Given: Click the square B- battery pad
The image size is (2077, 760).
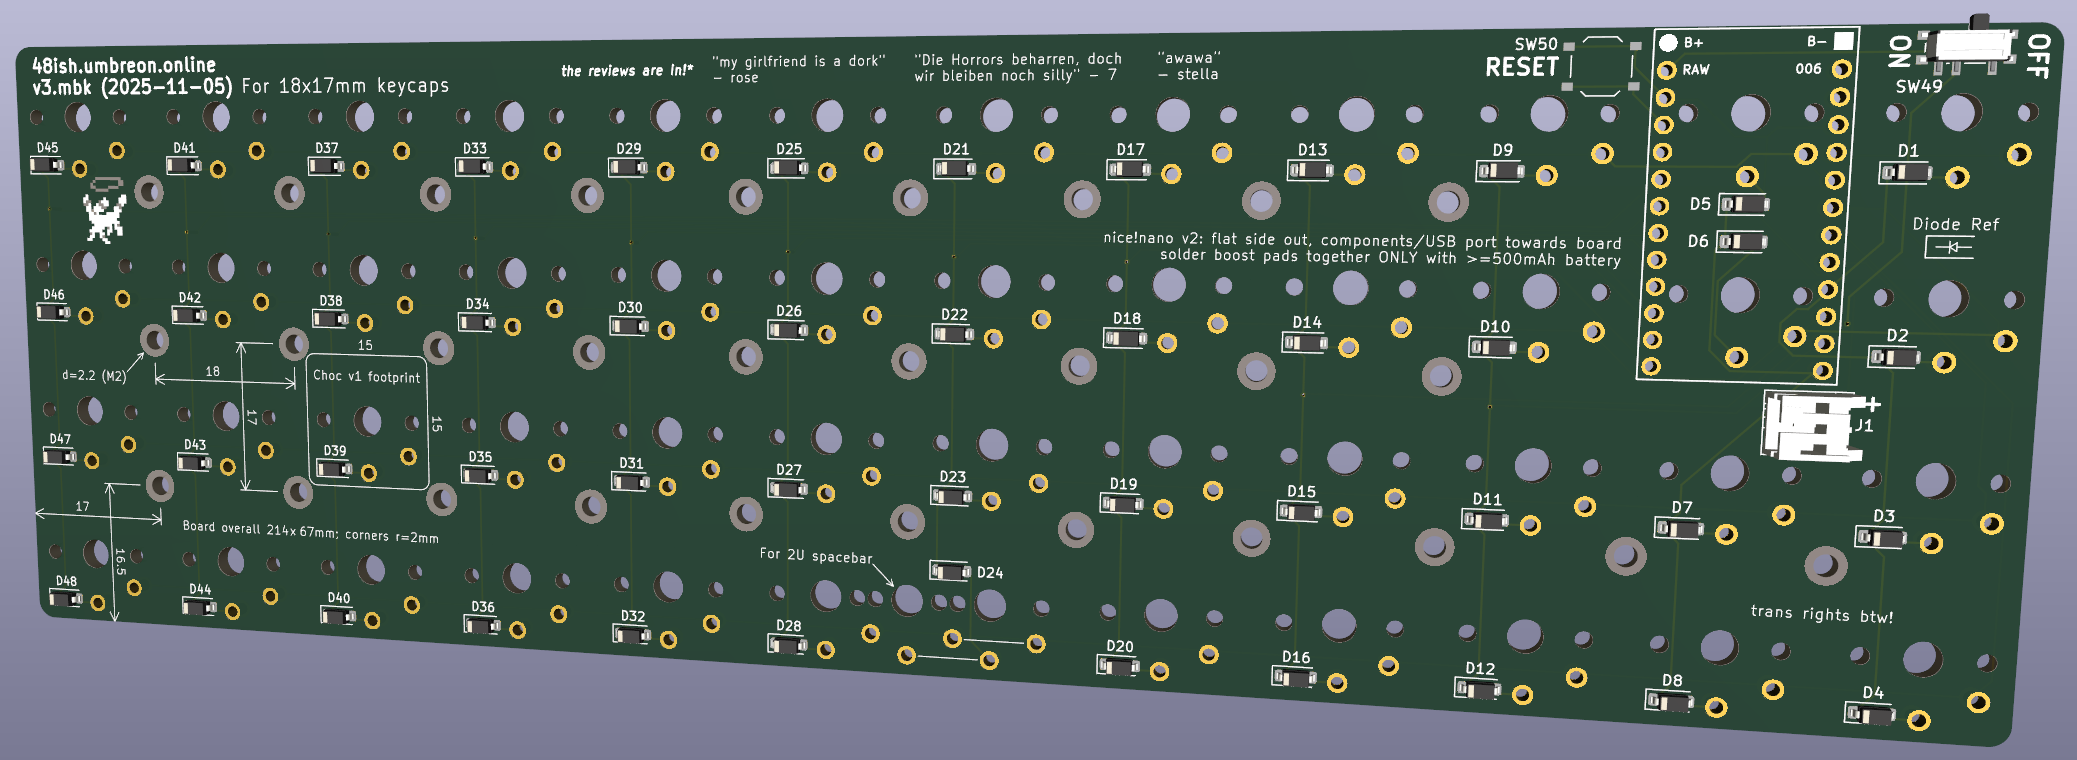Looking at the screenshot, I should [x=1843, y=41].
